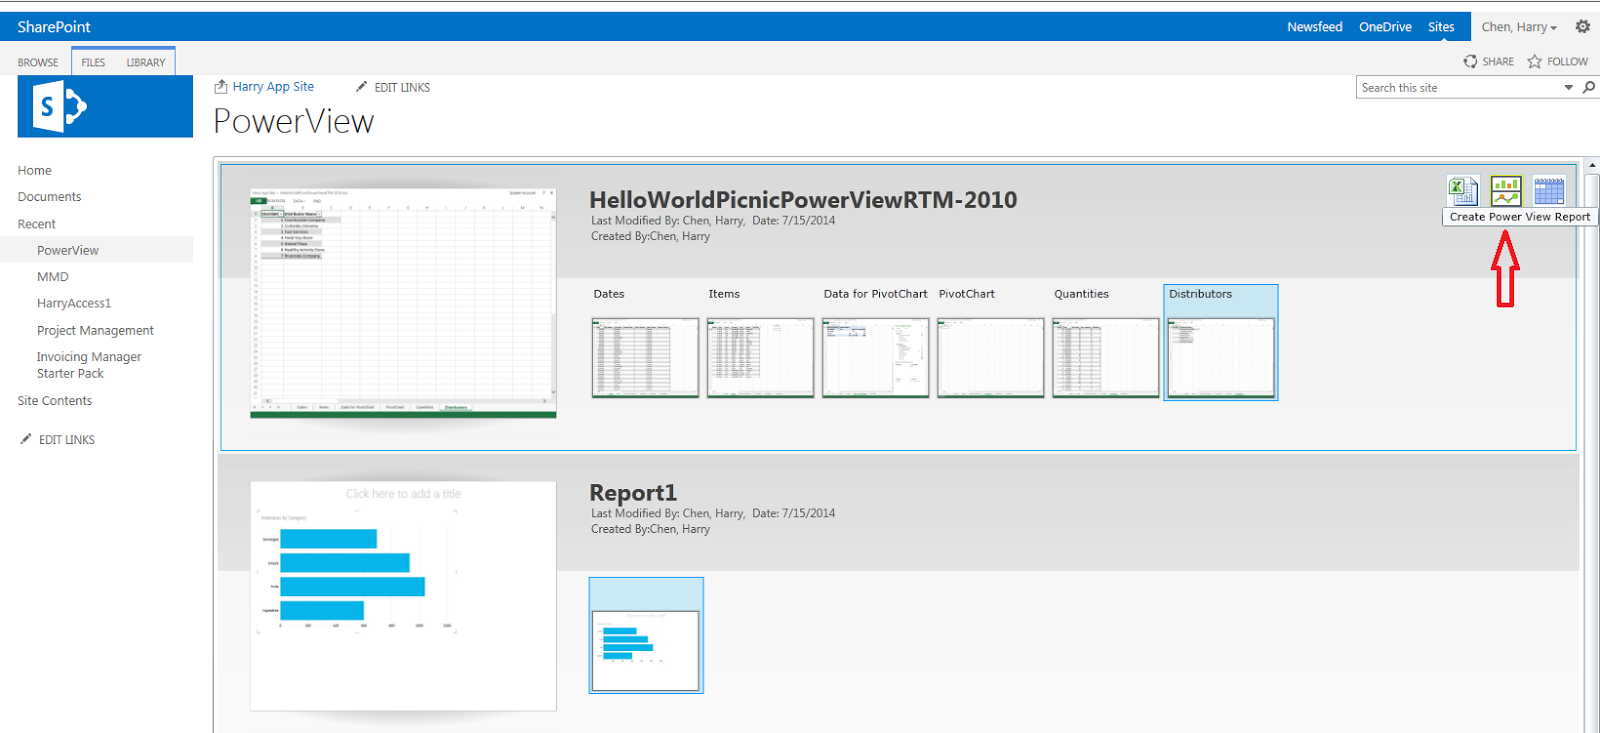The image size is (1600, 733).
Task: Click the SharePoint brand text
Action: point(54,27)
